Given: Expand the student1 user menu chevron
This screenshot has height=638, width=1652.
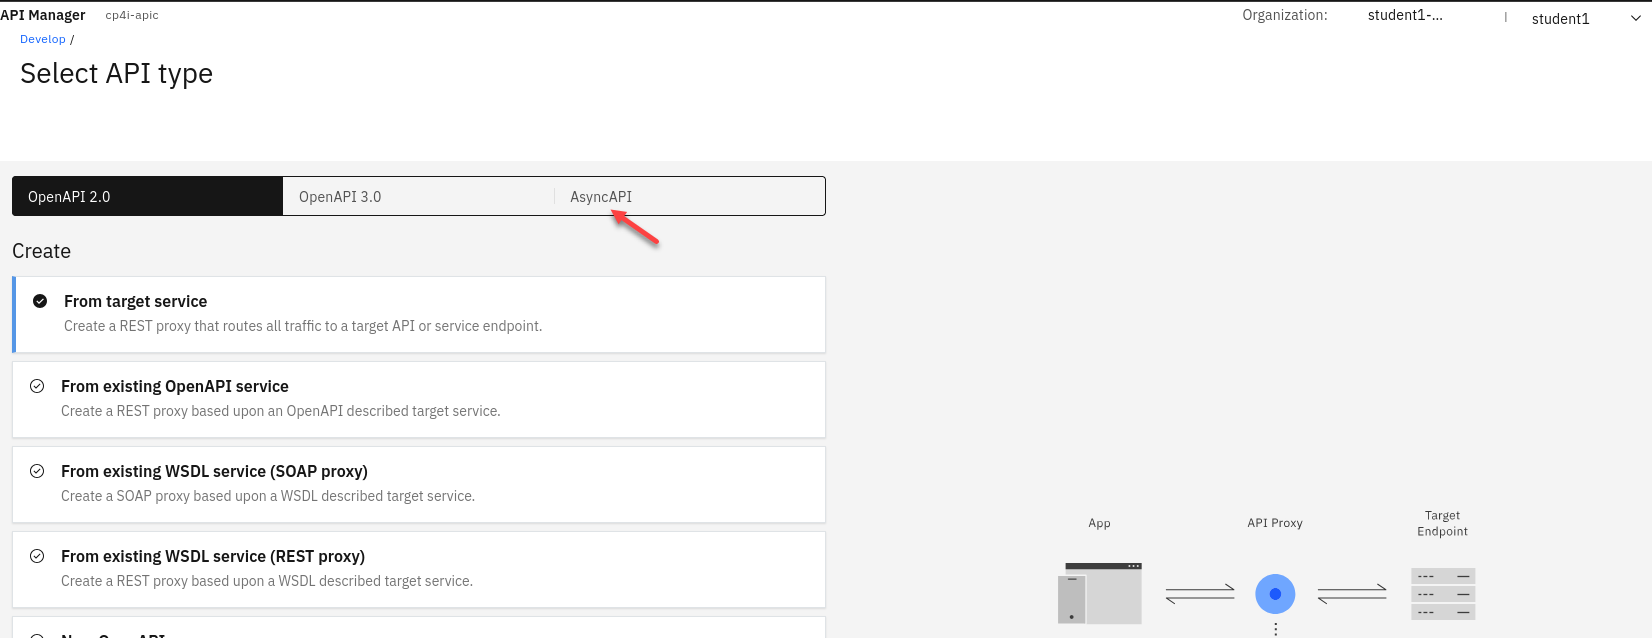Looking at the screenshot, I should pos(1636,19).
